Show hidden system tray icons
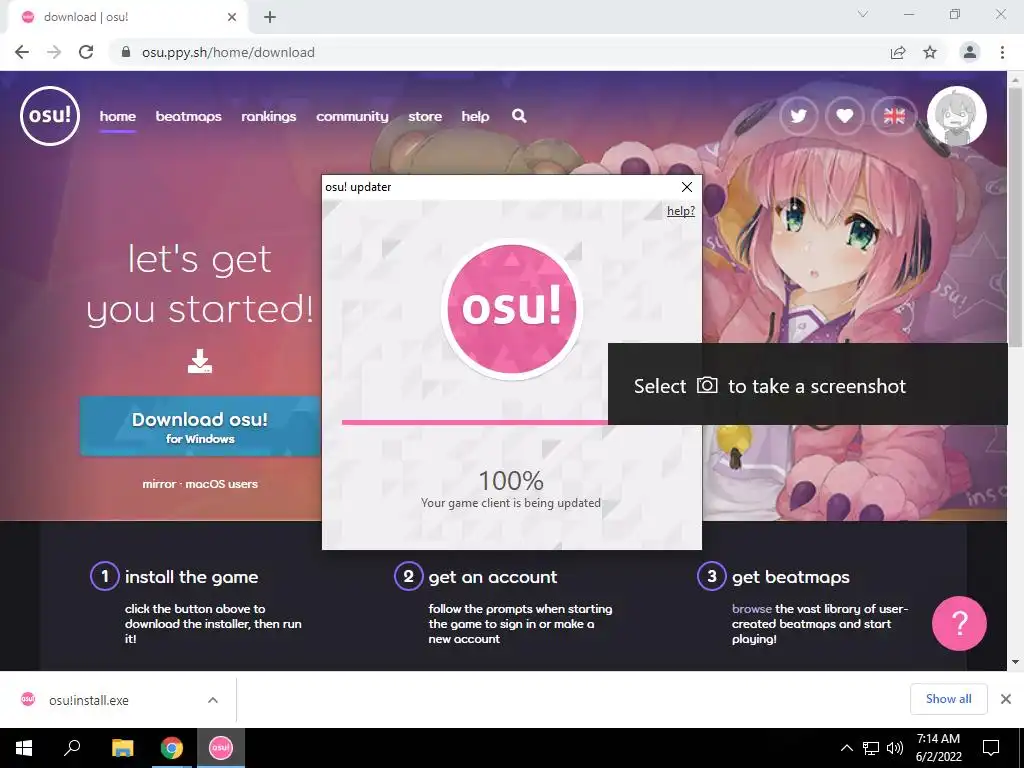1024x768 pixels. (846, 748)
